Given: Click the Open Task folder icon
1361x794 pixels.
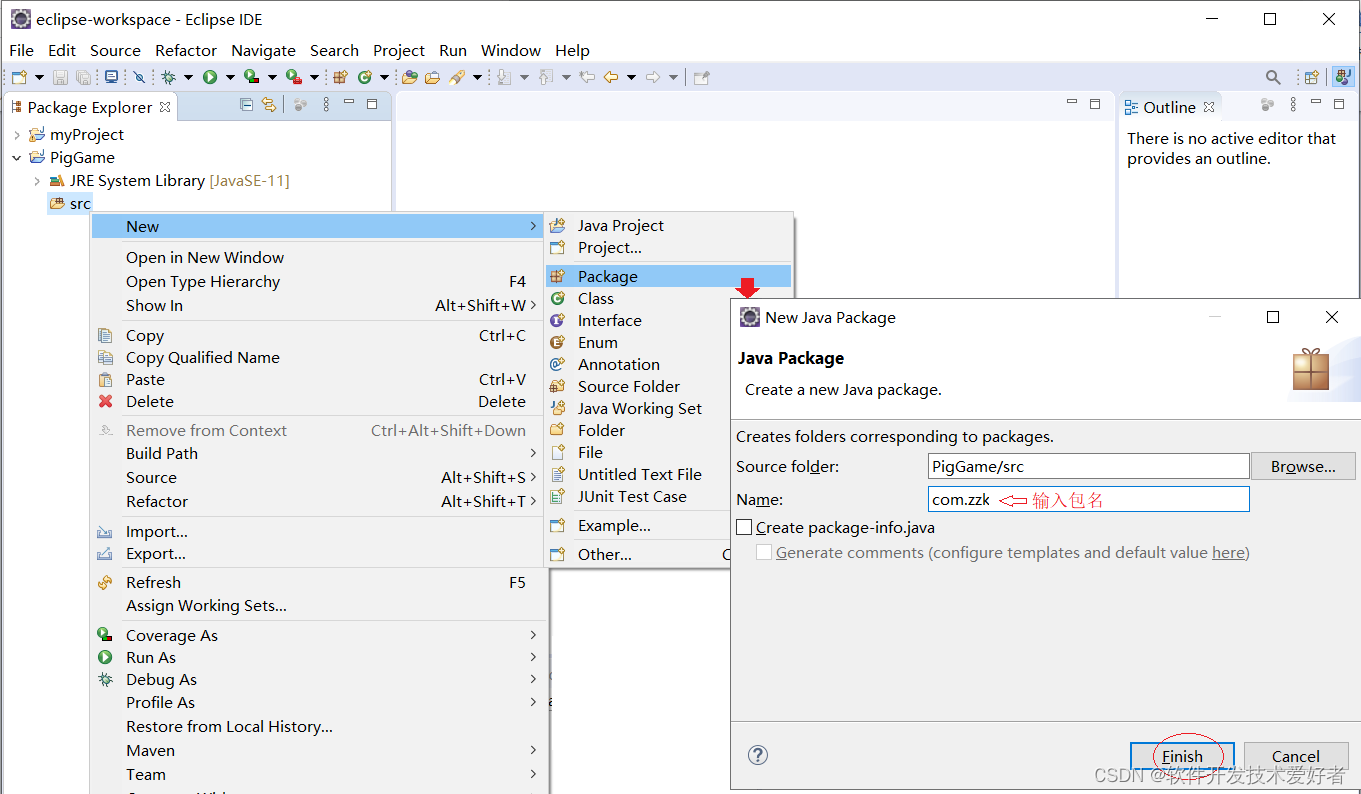Looking at the screenshot, I should pyautogui.click(x=432, y=77).
